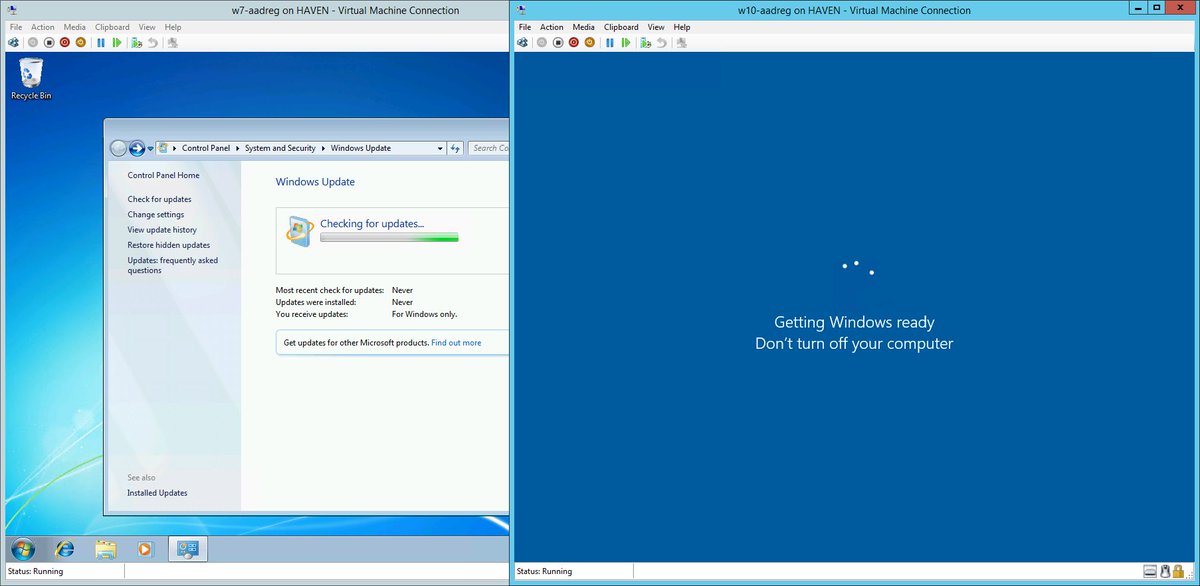The width and height of the screenshot is (1200, 586).
Task: Expand arrow after System and Security breadcrumb
Action: click(323, 148)
